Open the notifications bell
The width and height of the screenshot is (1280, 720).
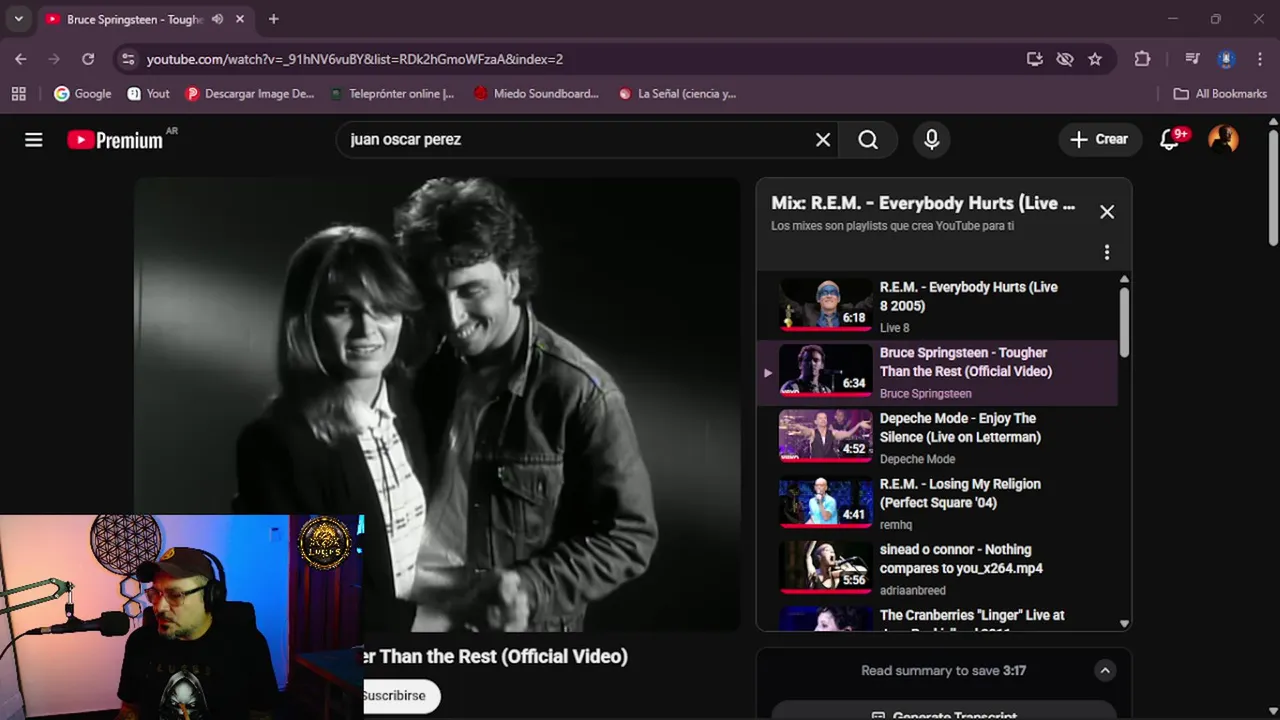(x=1169, y=140)
